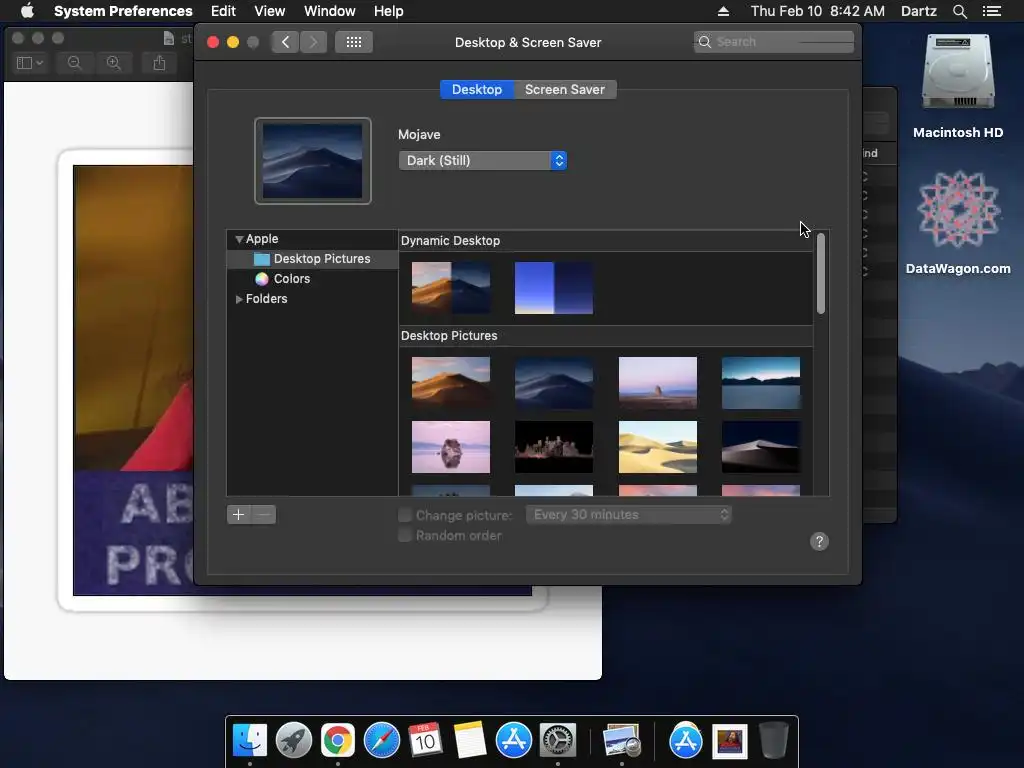This screenshot has height=768, width=1024.
Task: Expand the Folders disclosure triangle
Action: pyautogui.click(x=239, y=299)
